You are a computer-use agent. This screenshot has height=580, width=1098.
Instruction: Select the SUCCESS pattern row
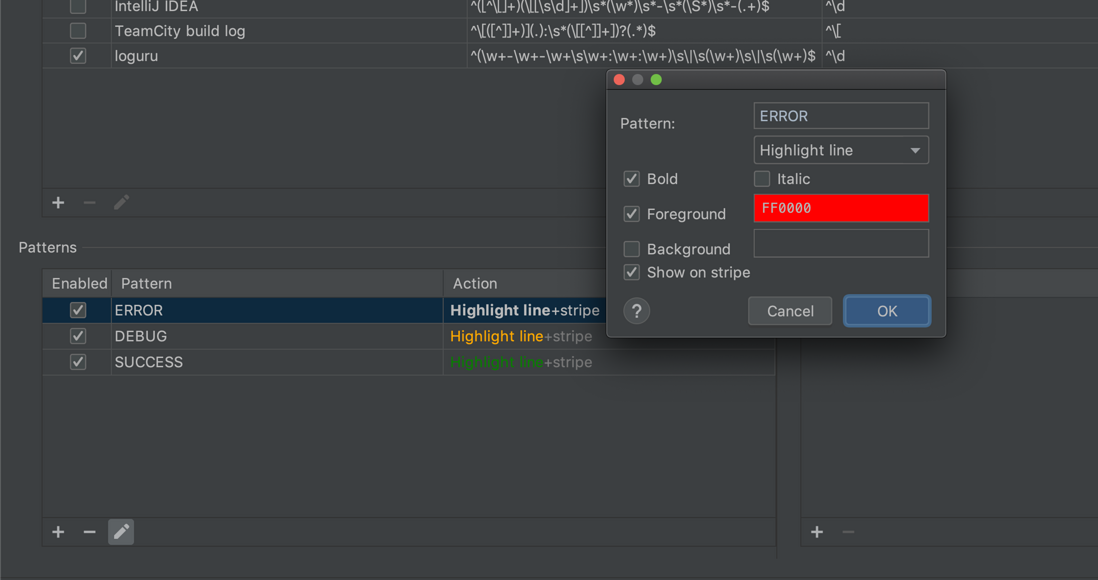click(x=408, y=362)
